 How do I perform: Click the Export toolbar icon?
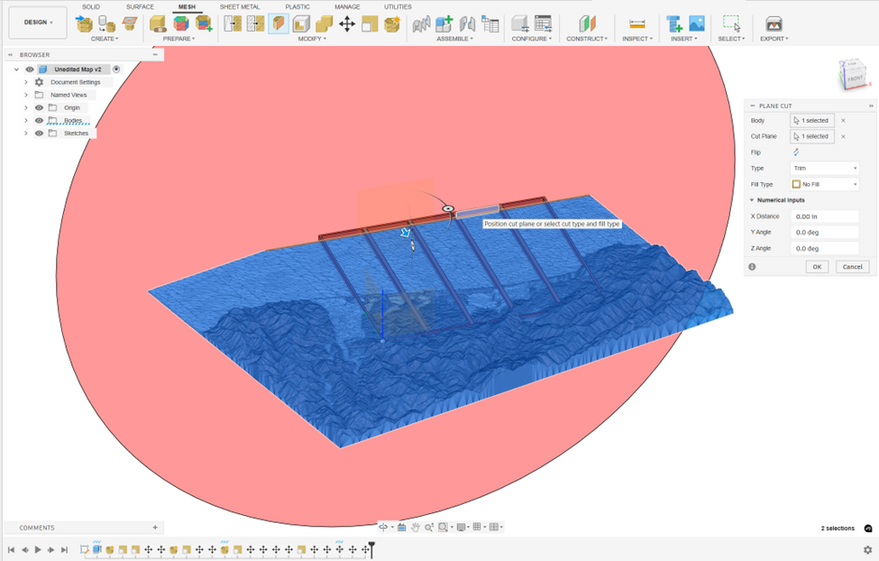[x=773, y=23]
